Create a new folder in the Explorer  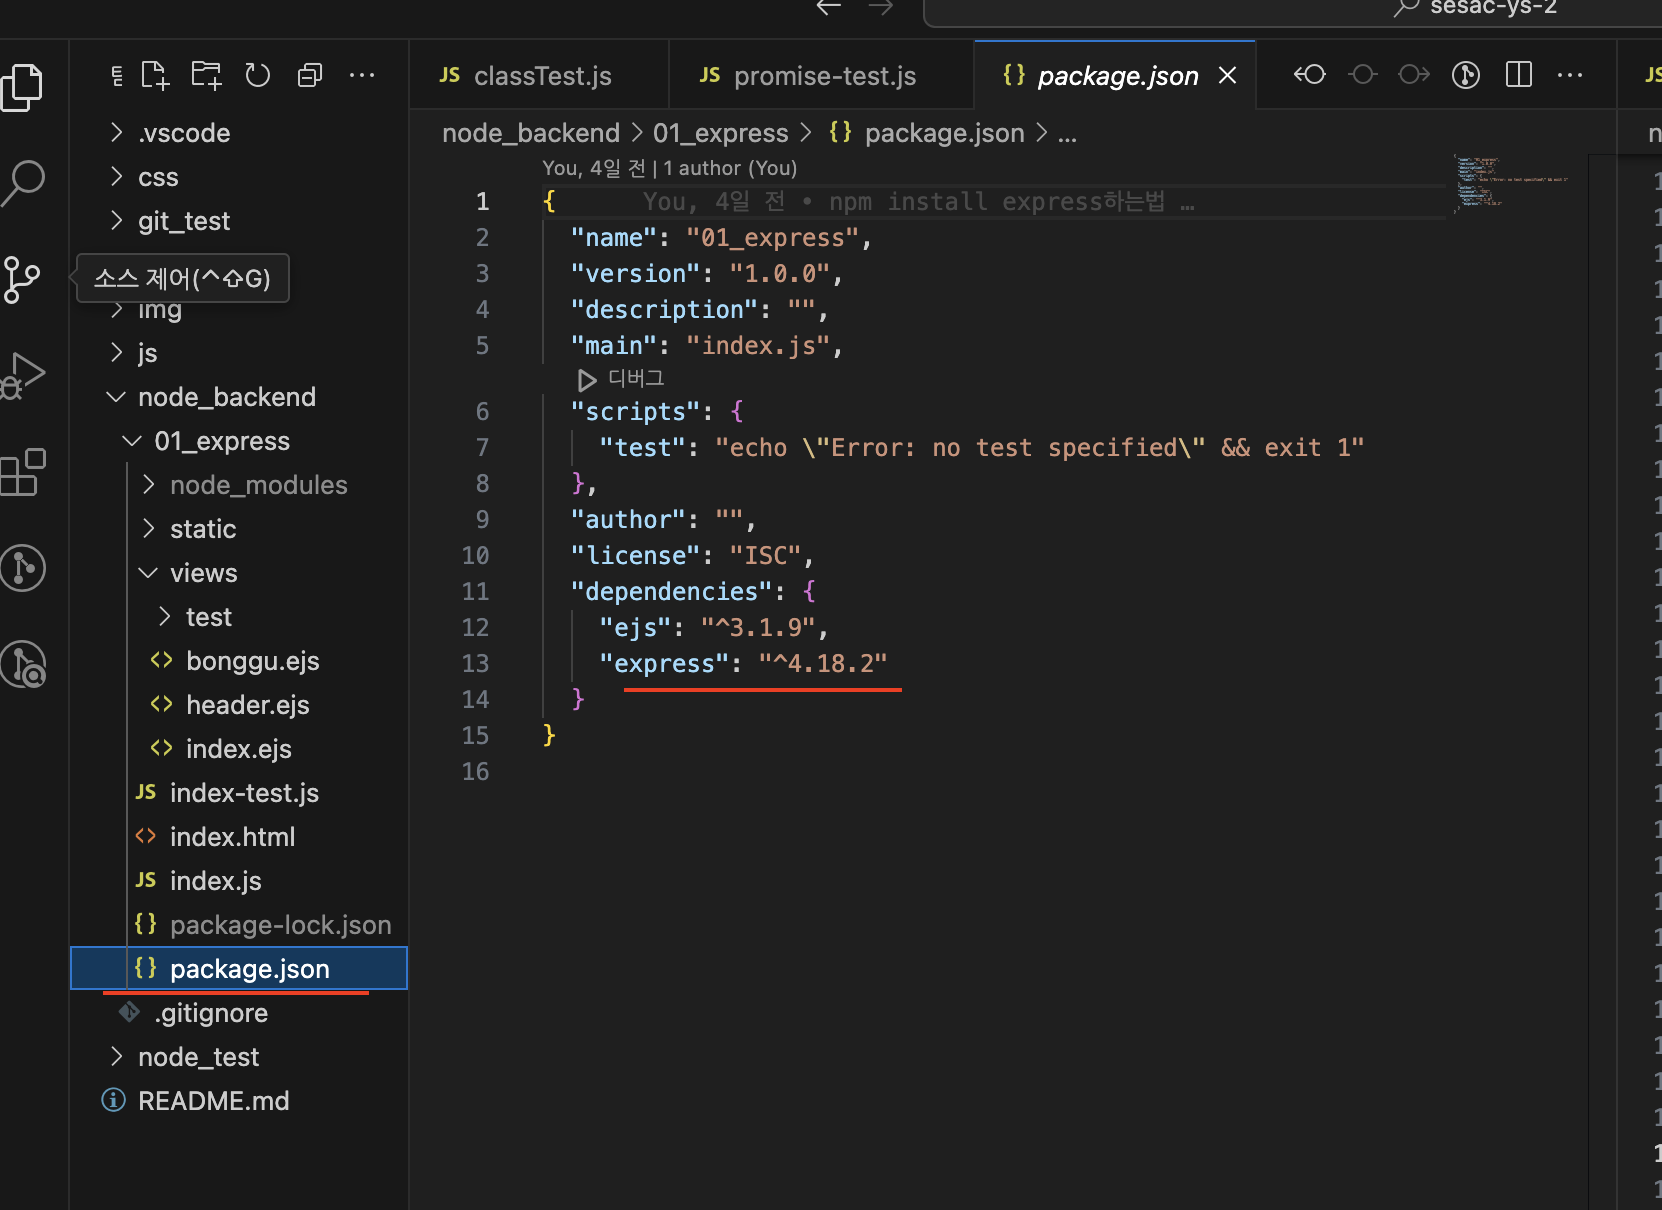[x=206, y=74]
